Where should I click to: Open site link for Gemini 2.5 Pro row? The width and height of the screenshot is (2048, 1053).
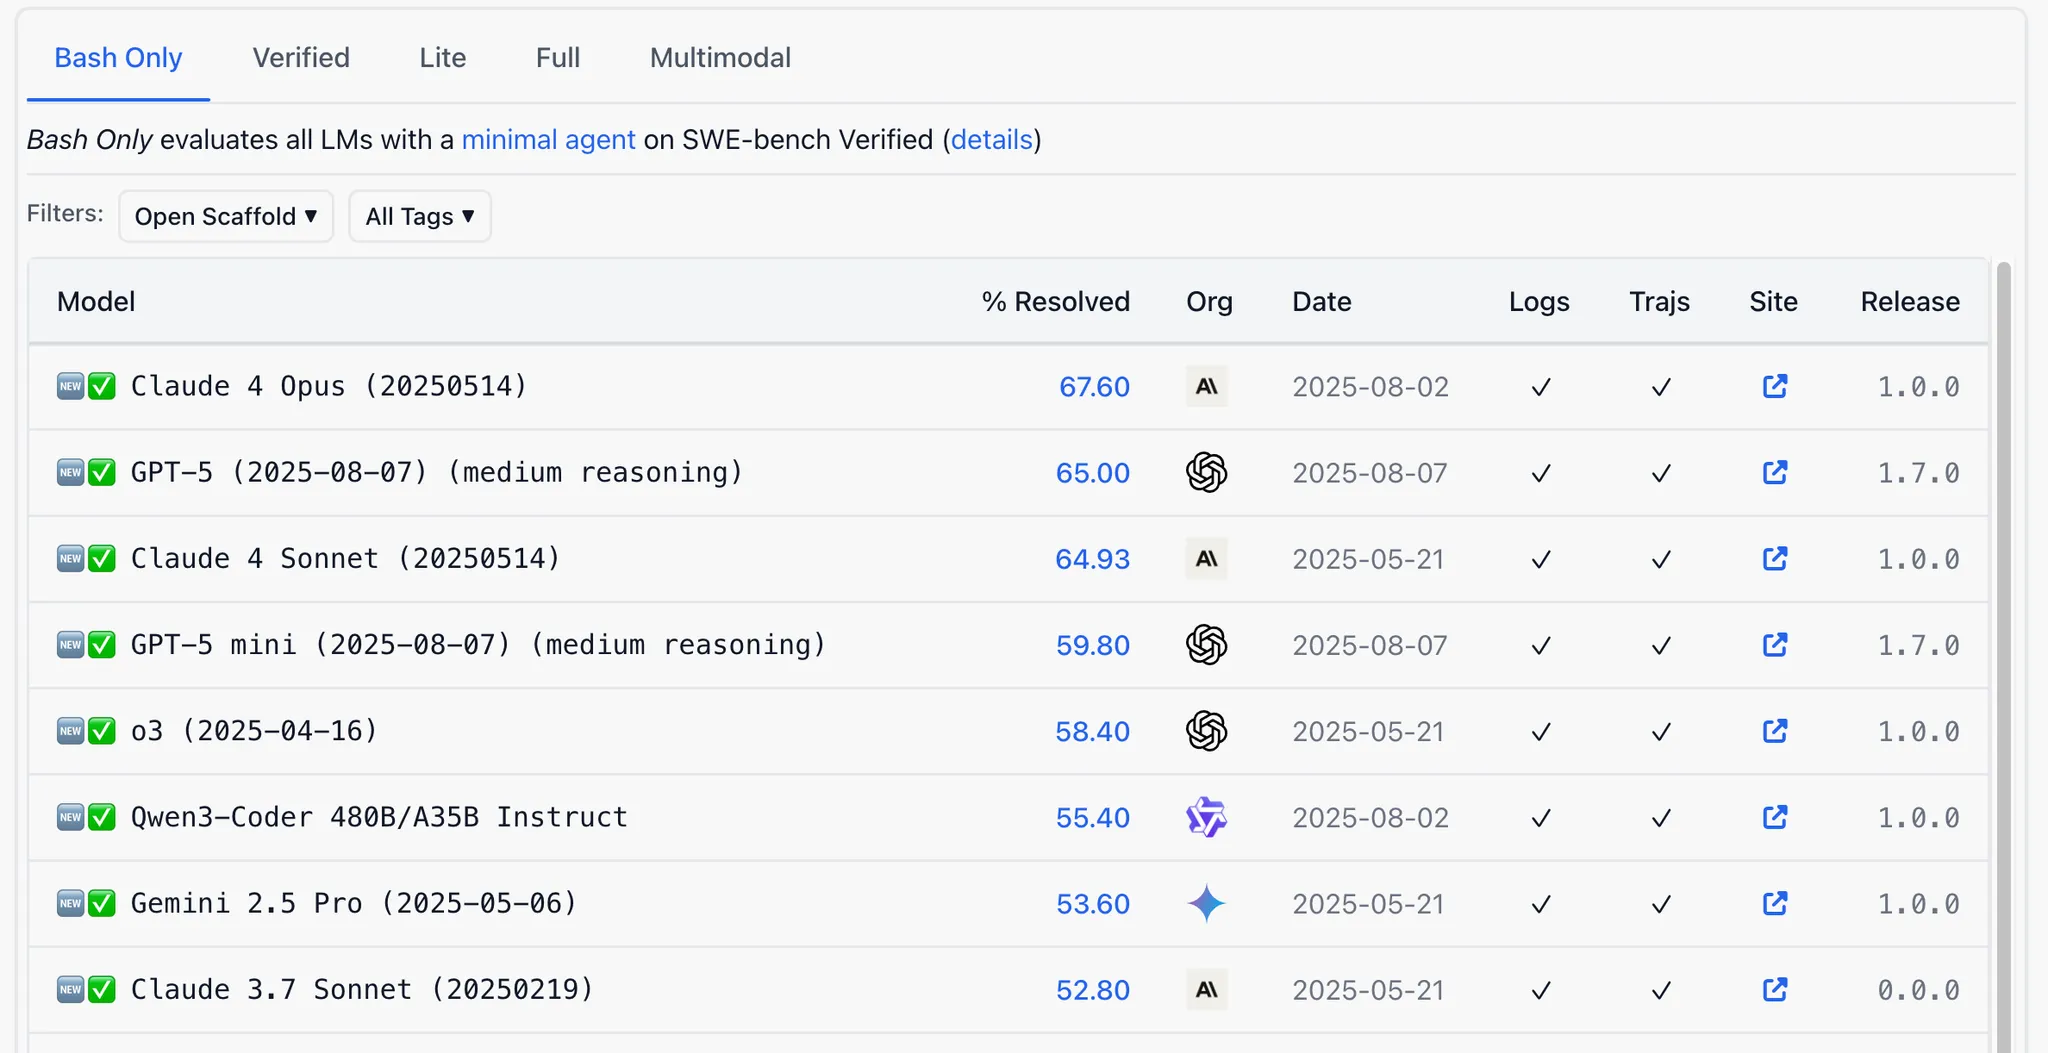pos(1774,903)
